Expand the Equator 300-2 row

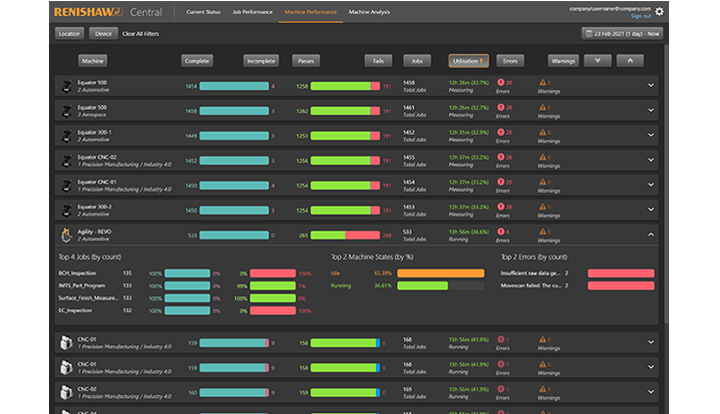(x=651, y=209)
